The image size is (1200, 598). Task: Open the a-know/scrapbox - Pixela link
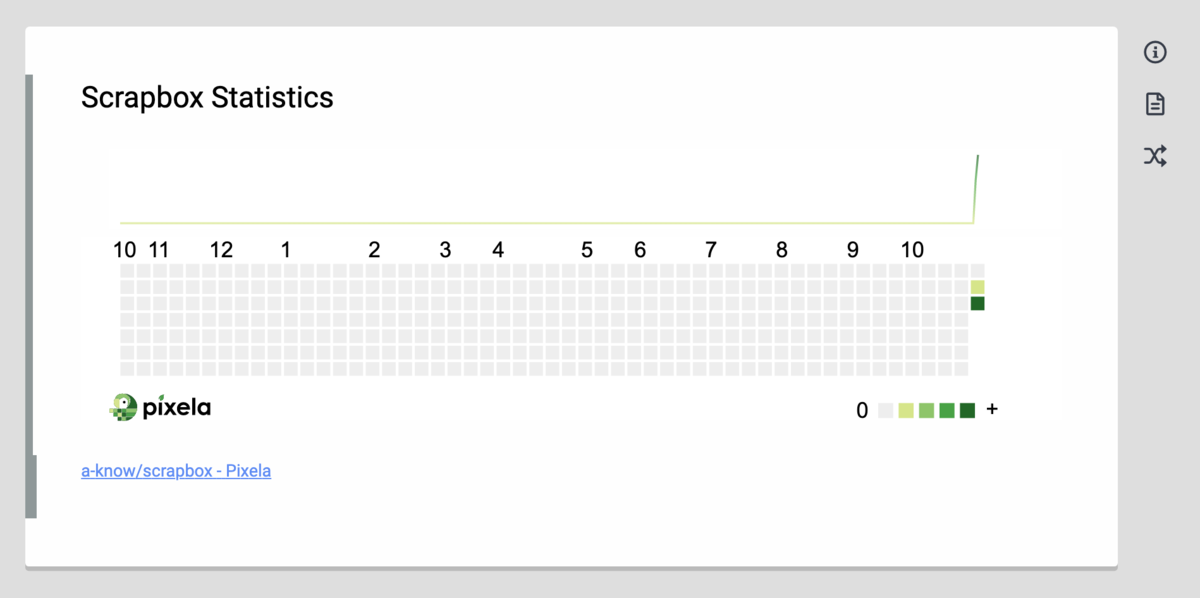tap(176, 470)
